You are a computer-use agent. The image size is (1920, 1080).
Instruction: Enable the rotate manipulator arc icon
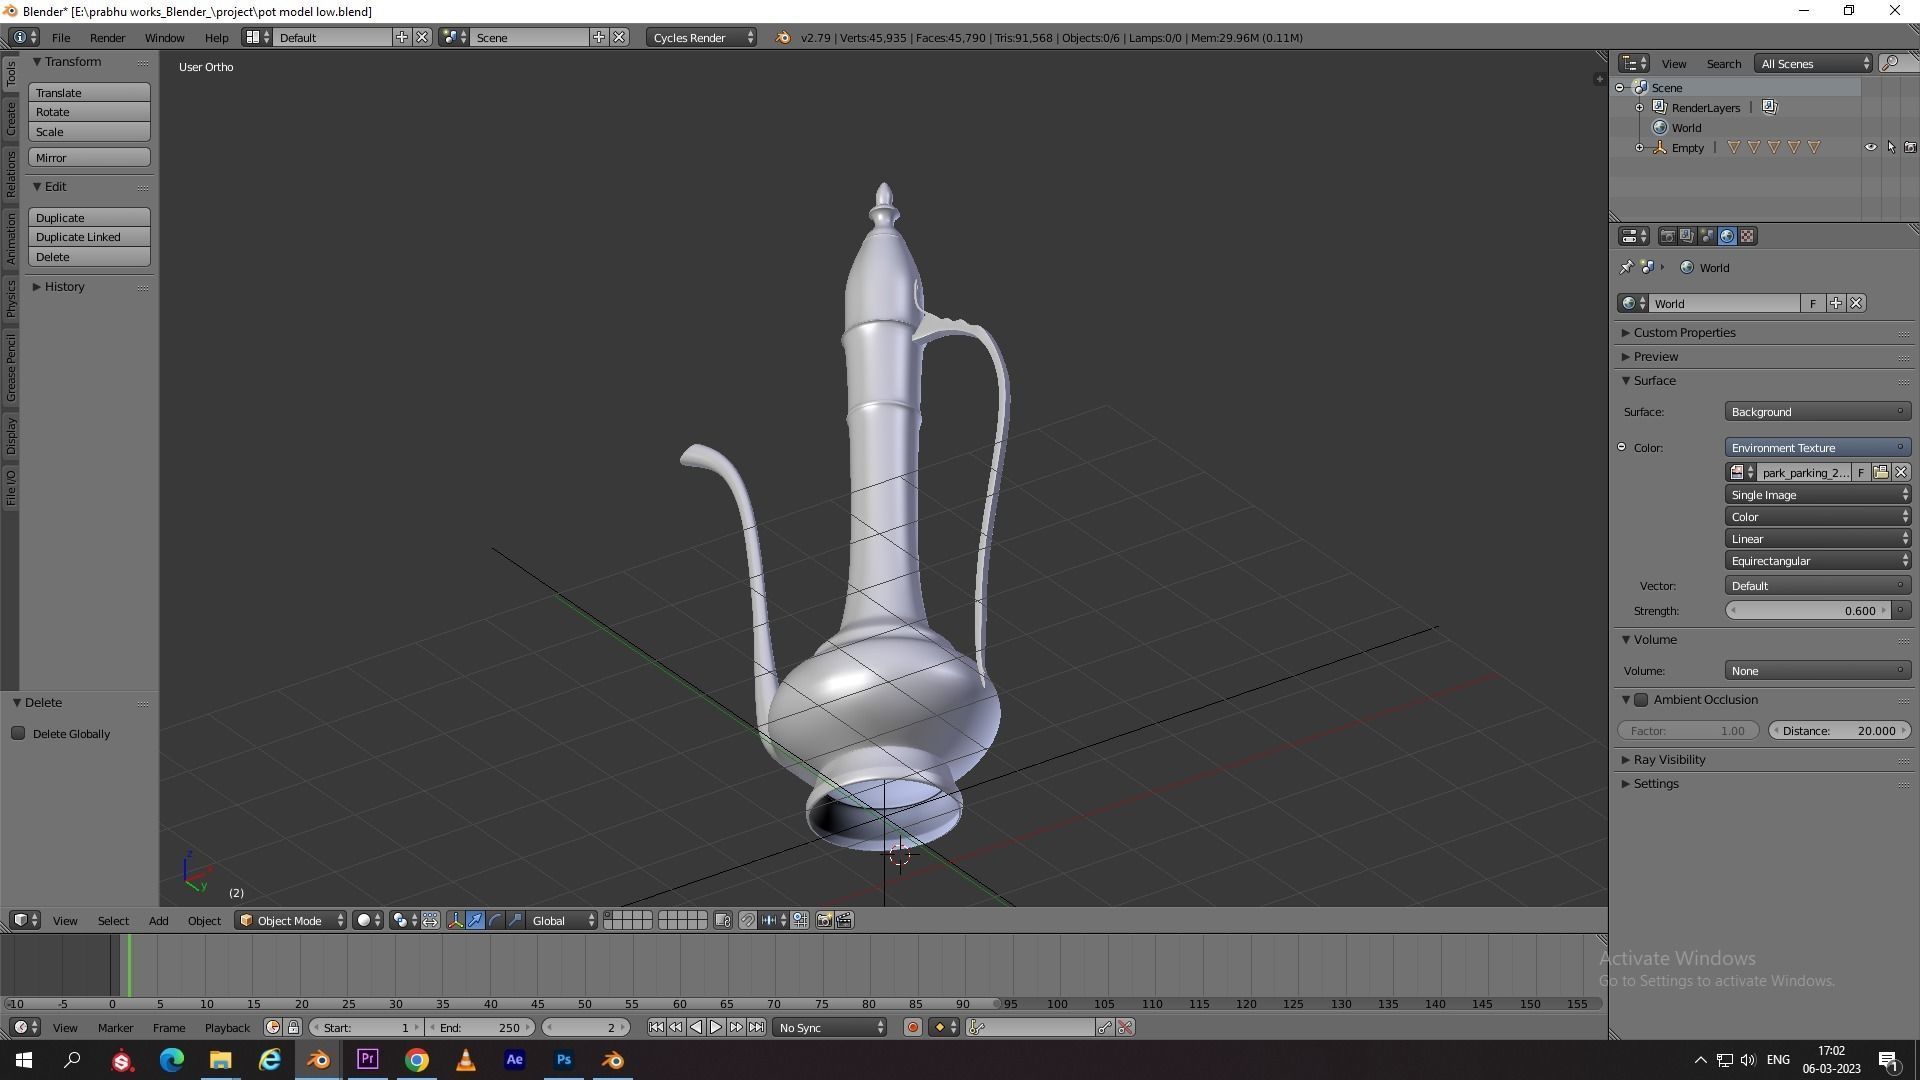click(x=495, y=921)
